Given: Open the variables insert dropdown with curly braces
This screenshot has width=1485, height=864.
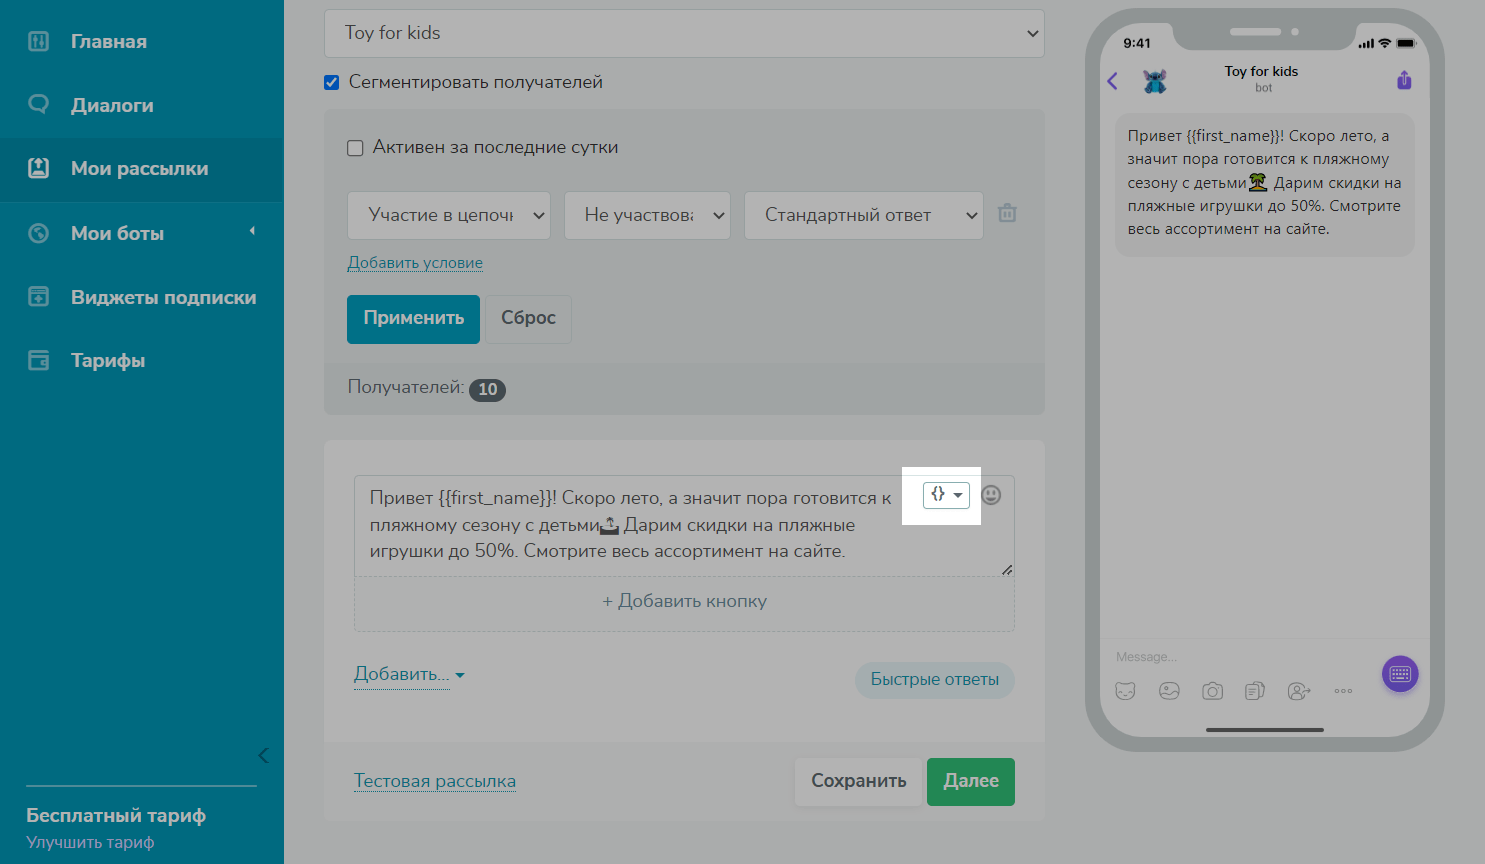Looking at the screenshot, I should 945,495.
